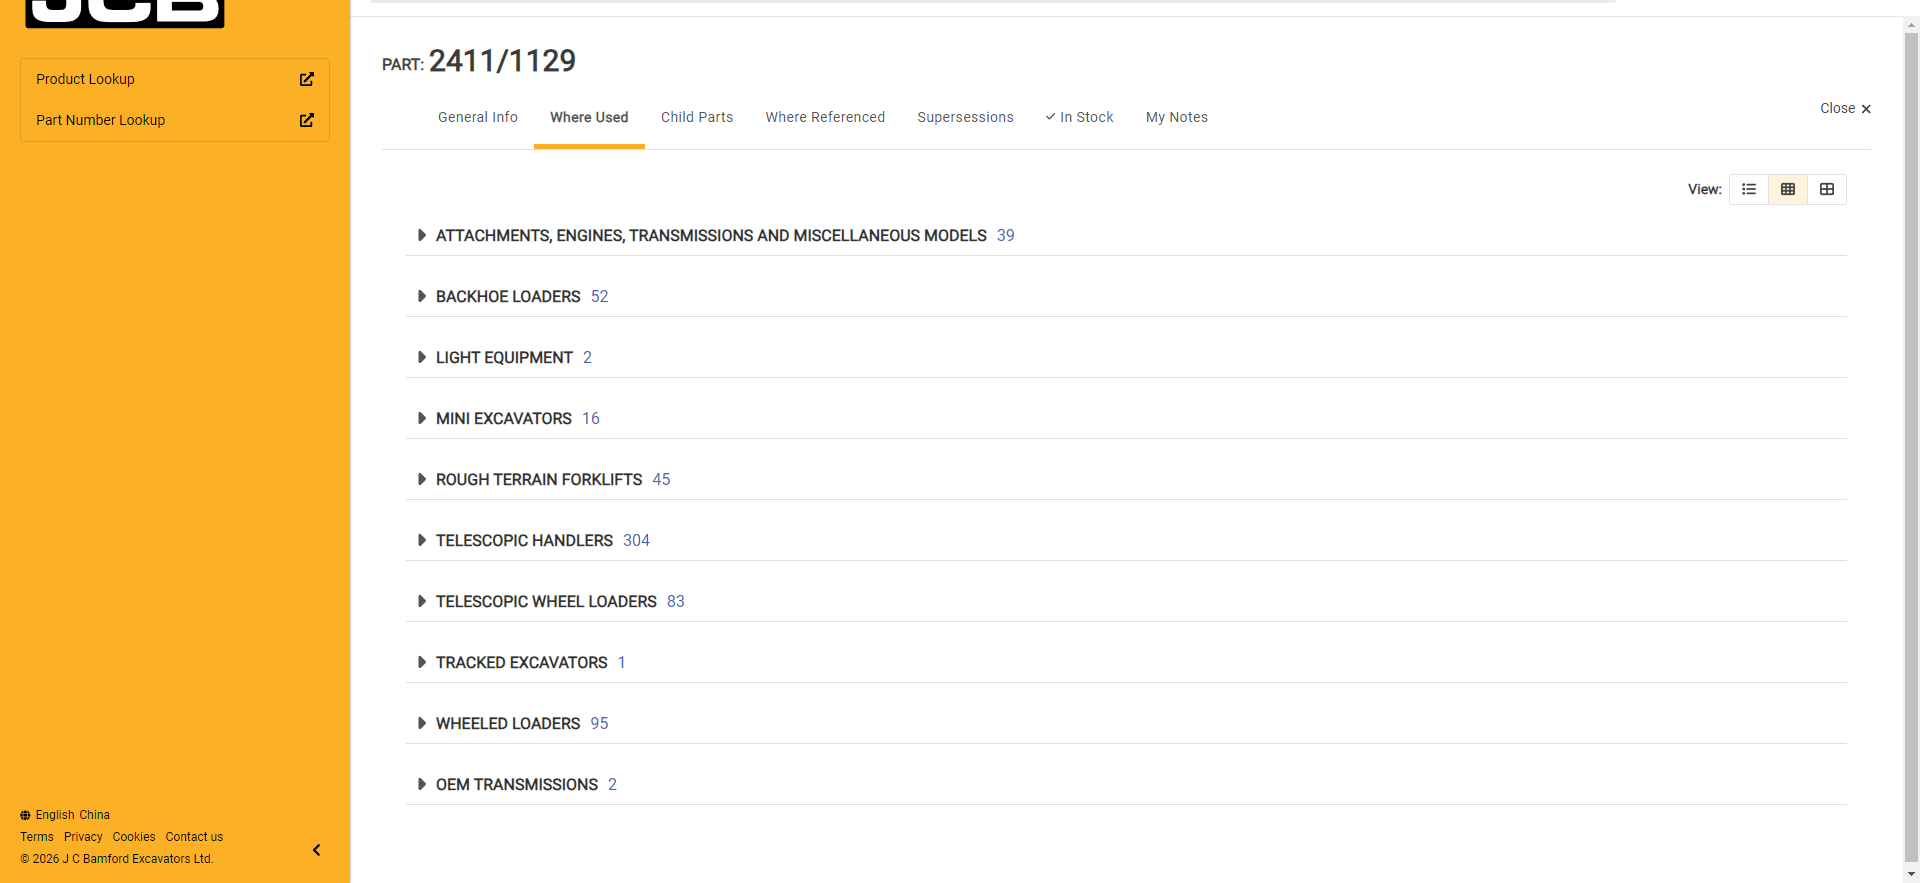The image size is (1920, 883).
Task: Select the compact grid view icon
Action: pyautogui.click(x=1787, y=189)
